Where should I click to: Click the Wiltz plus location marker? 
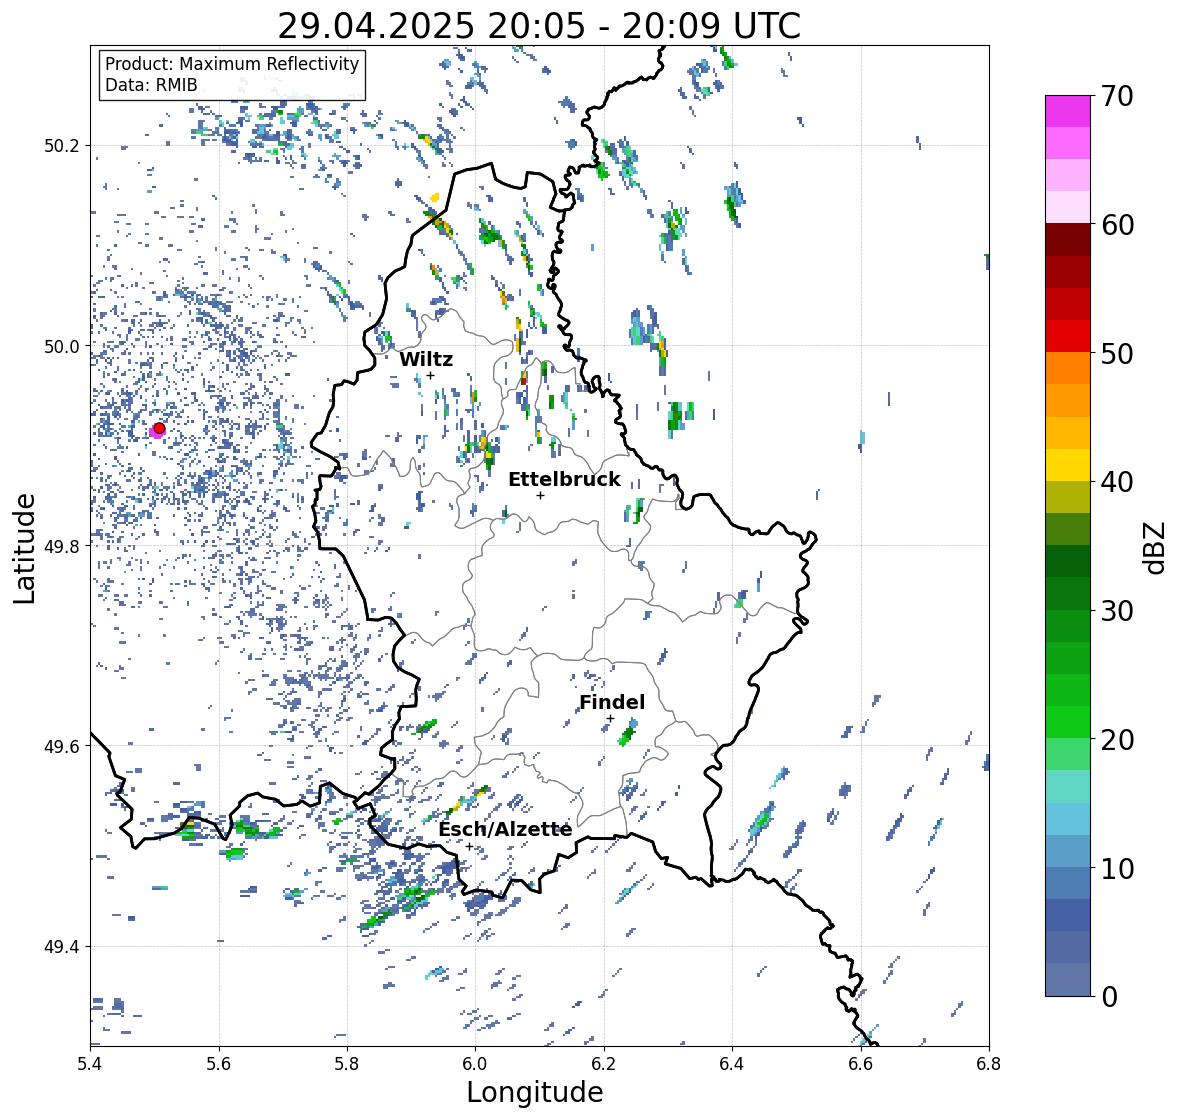(x=431, y=375)
